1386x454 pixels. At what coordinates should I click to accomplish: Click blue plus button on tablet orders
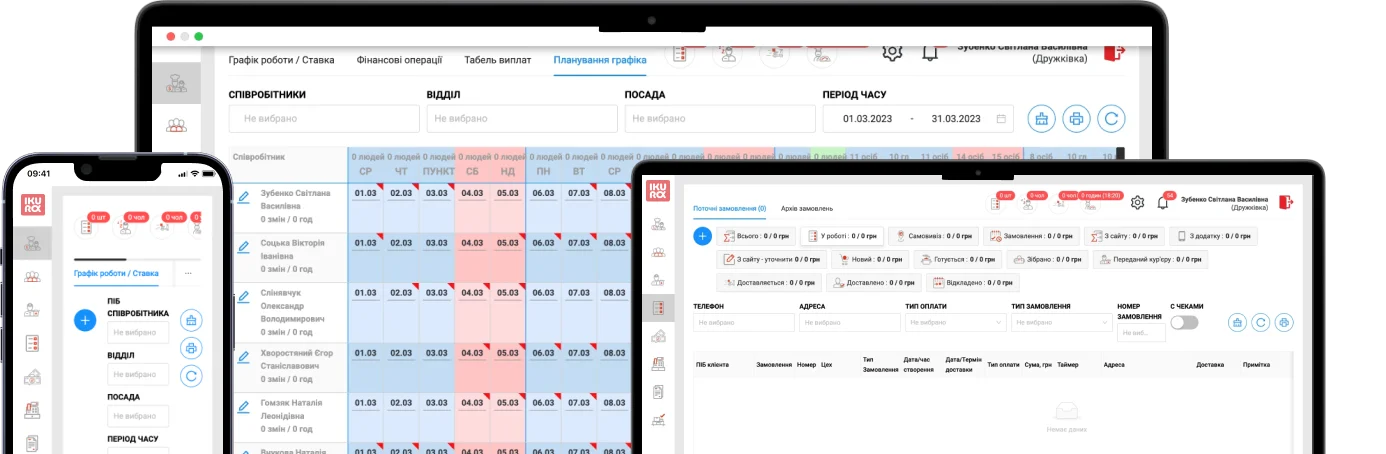click(x=702, y=236)
